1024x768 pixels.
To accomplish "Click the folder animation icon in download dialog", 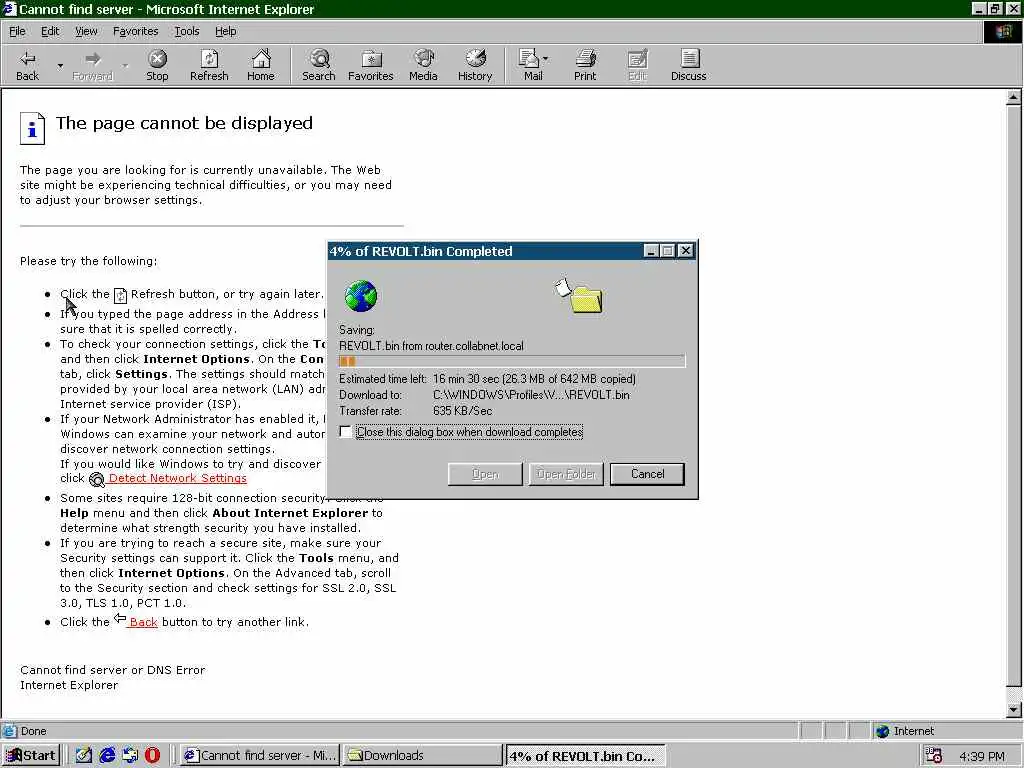I will [579, 296].
